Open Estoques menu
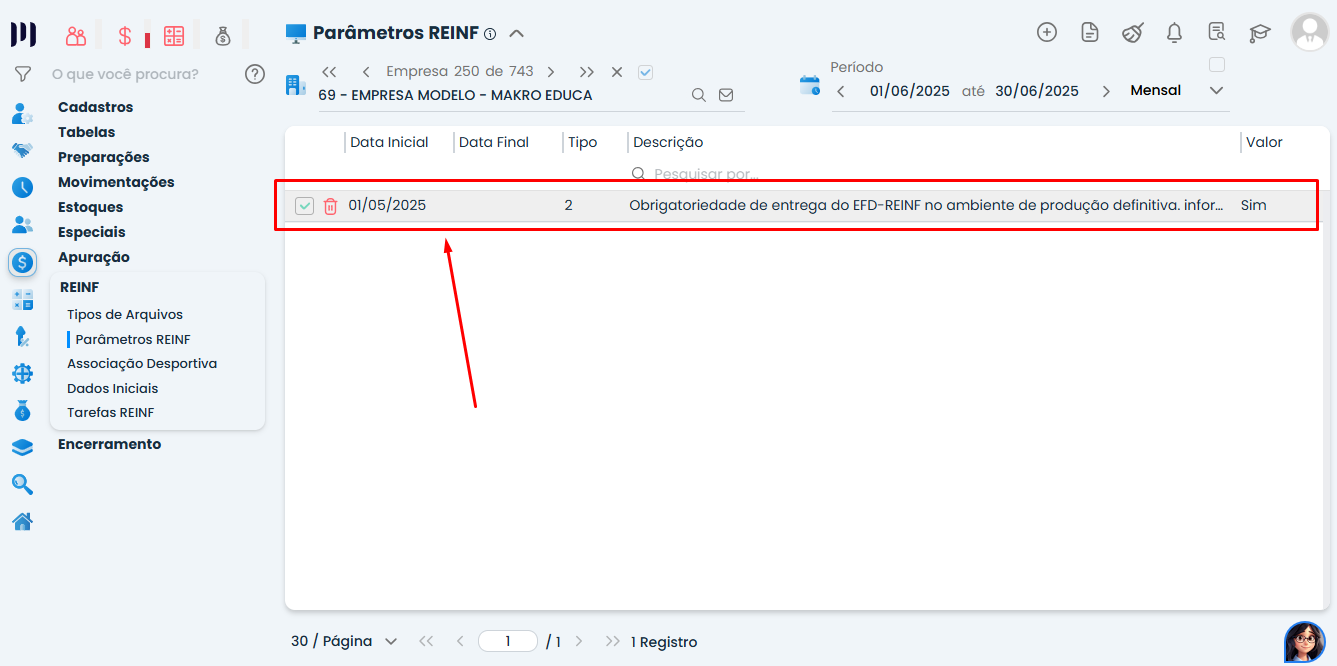The image size is (1337, 666). (91, 207)
